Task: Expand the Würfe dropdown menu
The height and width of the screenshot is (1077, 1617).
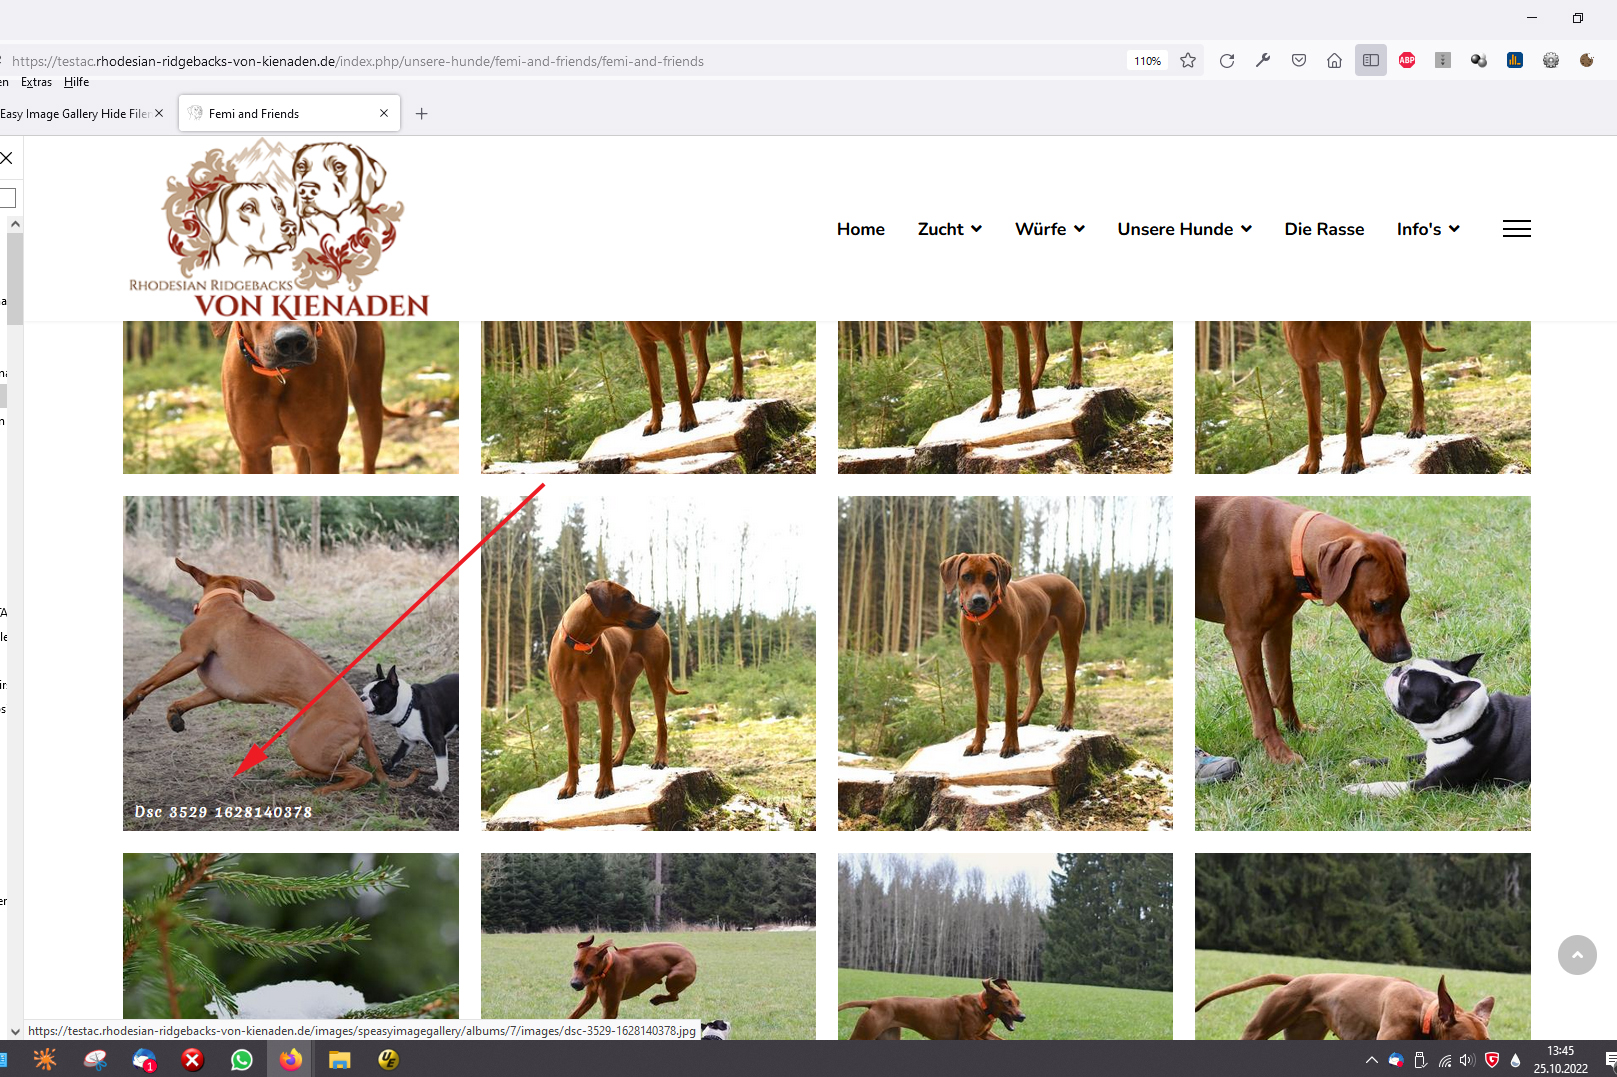Action: coord(1049,229)
